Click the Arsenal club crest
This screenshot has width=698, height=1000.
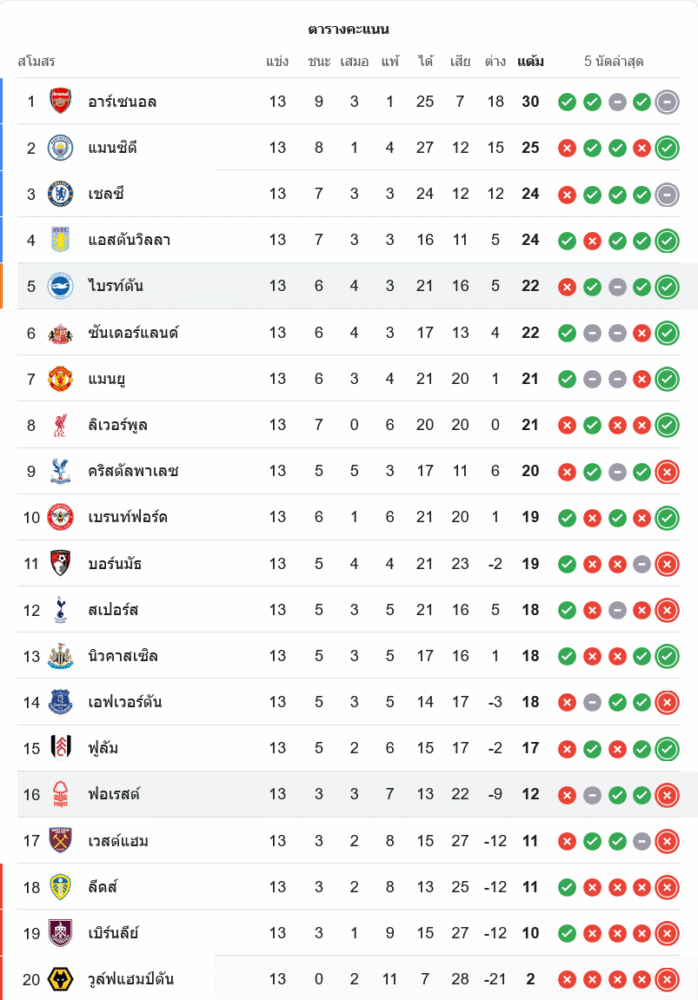(x=61, y=101)
